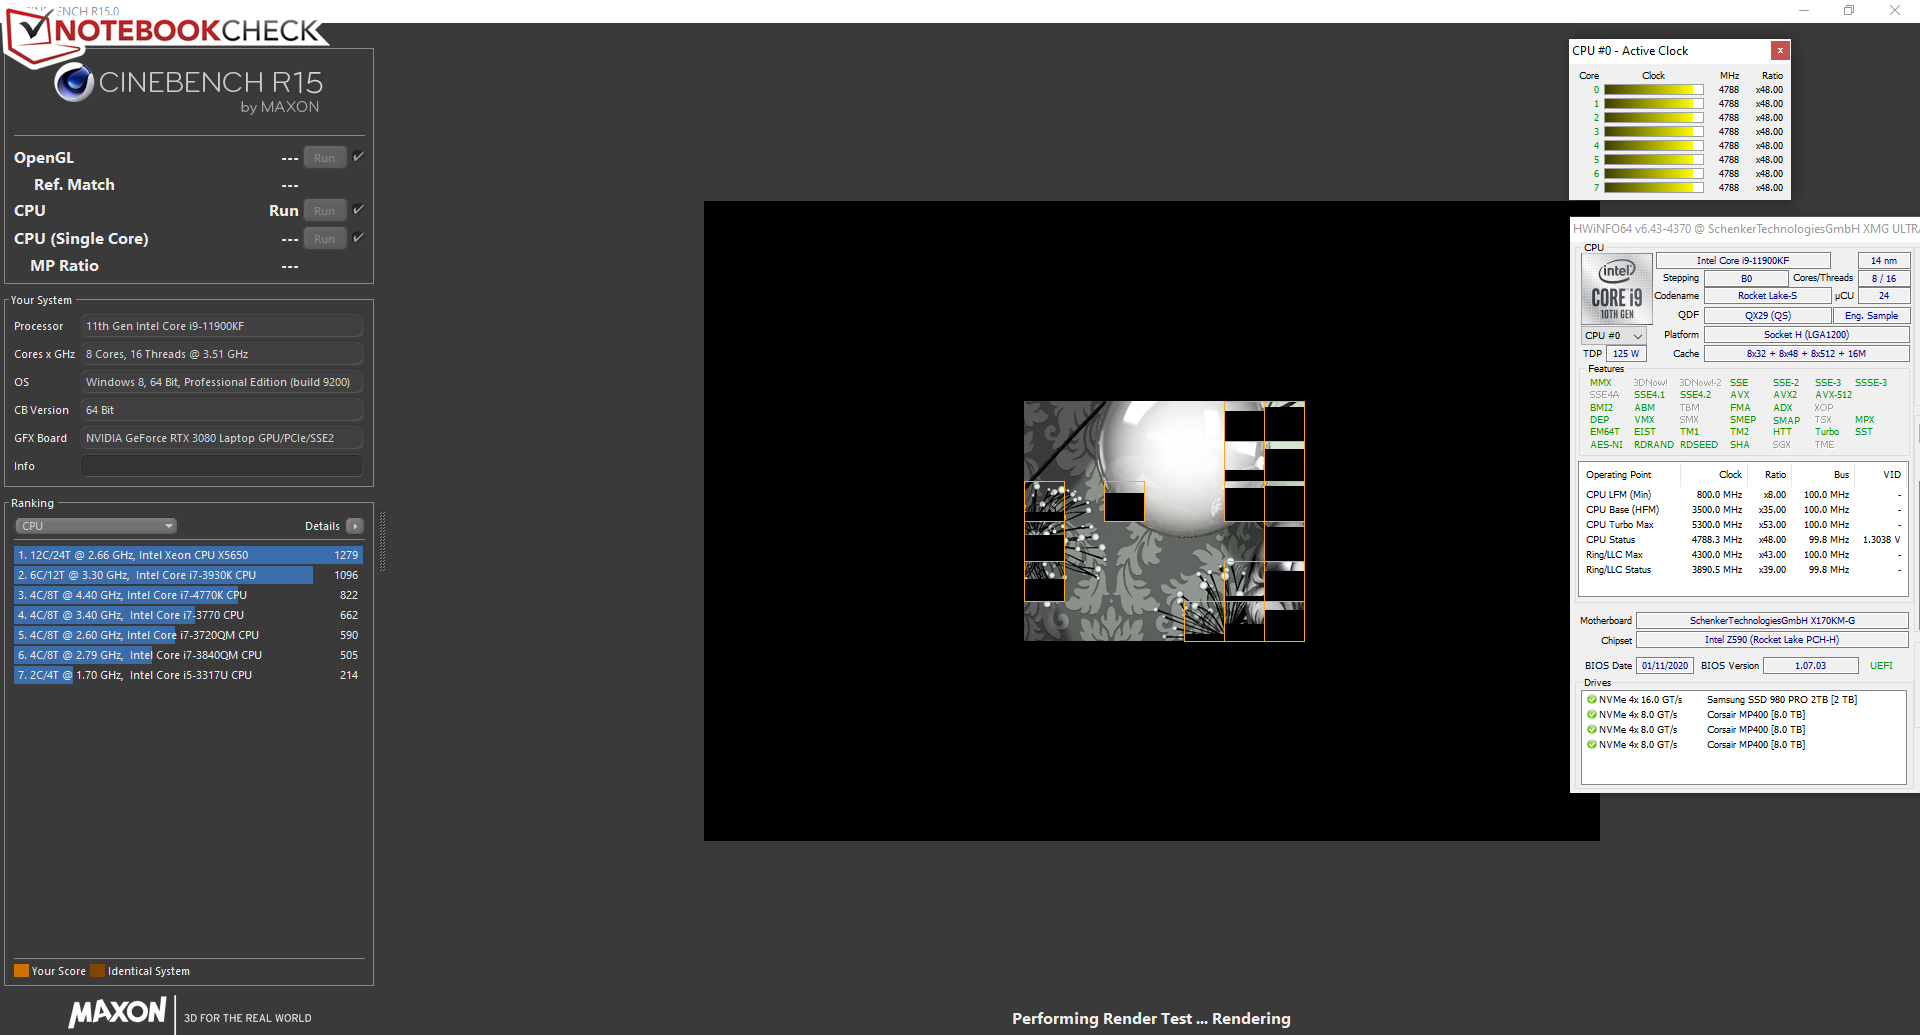The height and width of the screenshot is (1035, 1920).
Task: Click green status icon of second NVMe drive
Action: click(x=1592, y=715)
